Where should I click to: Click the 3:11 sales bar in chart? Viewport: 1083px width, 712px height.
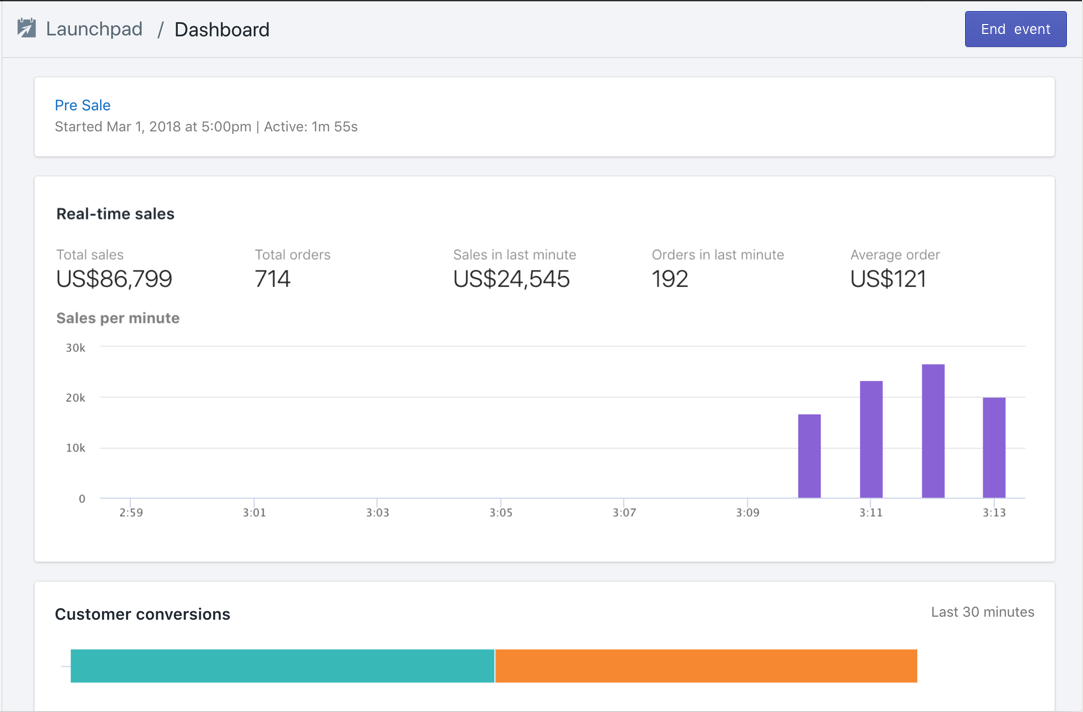click(871, 439)
